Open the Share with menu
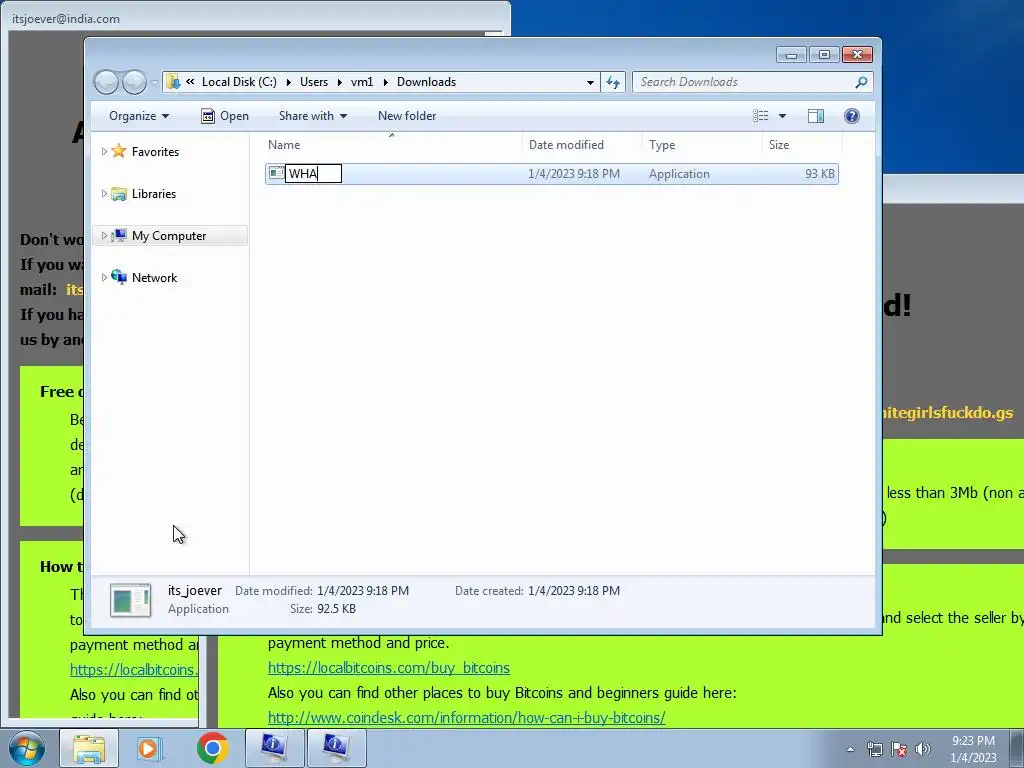The image size is (1024, 768). click(x=312, y=116)
